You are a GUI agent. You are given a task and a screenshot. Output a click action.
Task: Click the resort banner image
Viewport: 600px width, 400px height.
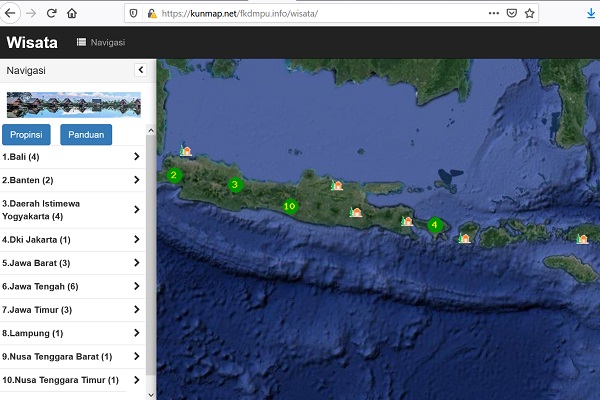[x=74, y=104]
